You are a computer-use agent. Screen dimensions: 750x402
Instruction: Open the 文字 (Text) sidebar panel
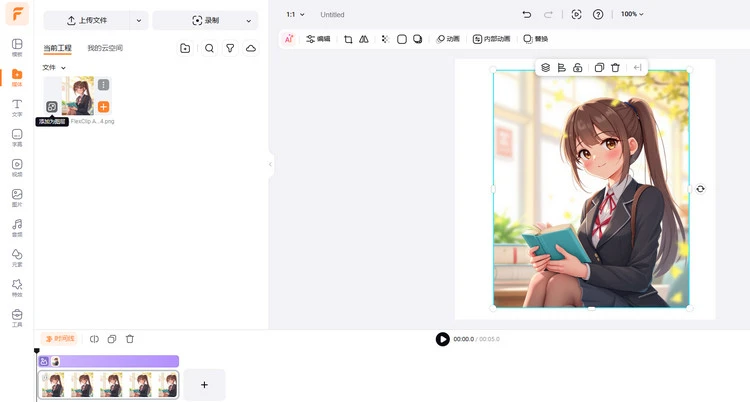[17, 107]
